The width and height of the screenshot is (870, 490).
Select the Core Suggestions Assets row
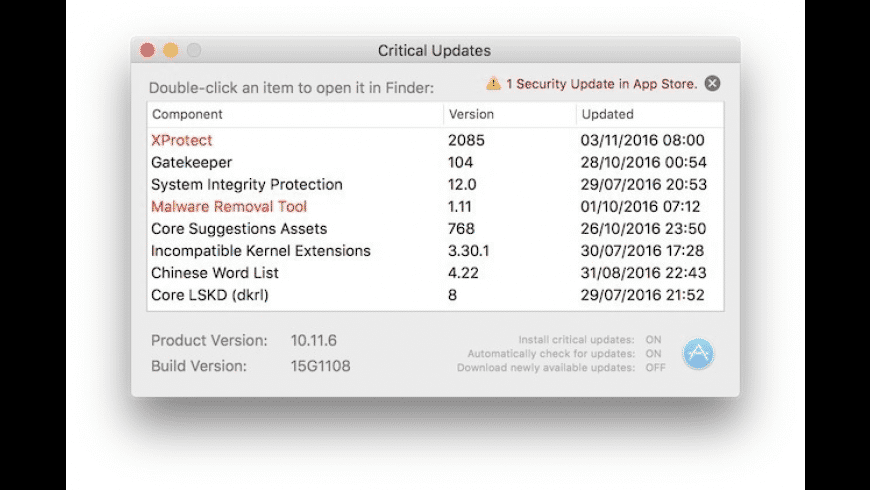239,229
